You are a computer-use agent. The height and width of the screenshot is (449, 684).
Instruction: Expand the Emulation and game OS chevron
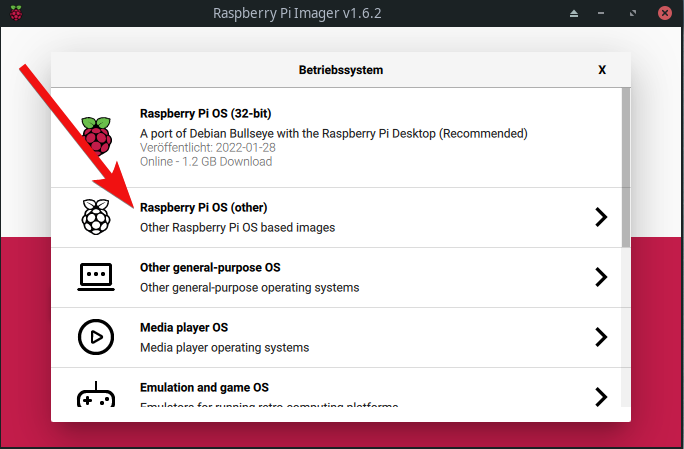601,397
